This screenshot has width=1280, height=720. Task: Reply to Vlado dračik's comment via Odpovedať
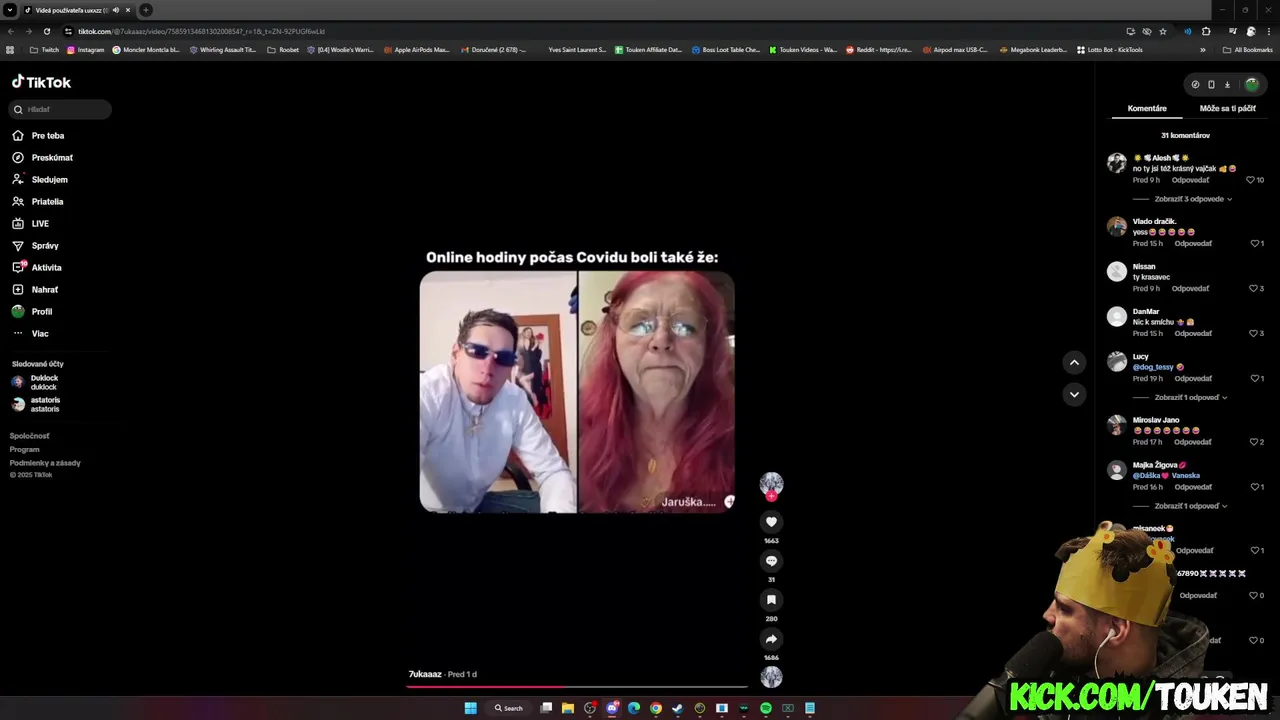click(1193, 243)
